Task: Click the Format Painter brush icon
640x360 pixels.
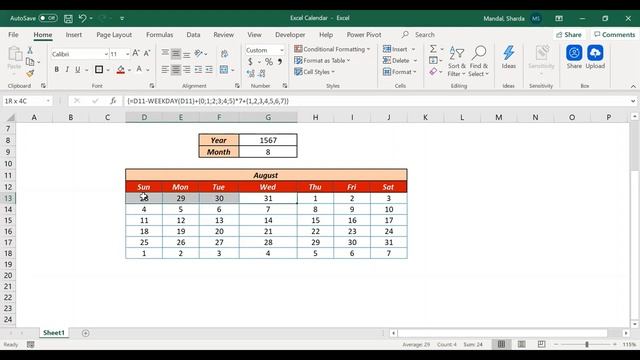Action: (x=30, y=73)
